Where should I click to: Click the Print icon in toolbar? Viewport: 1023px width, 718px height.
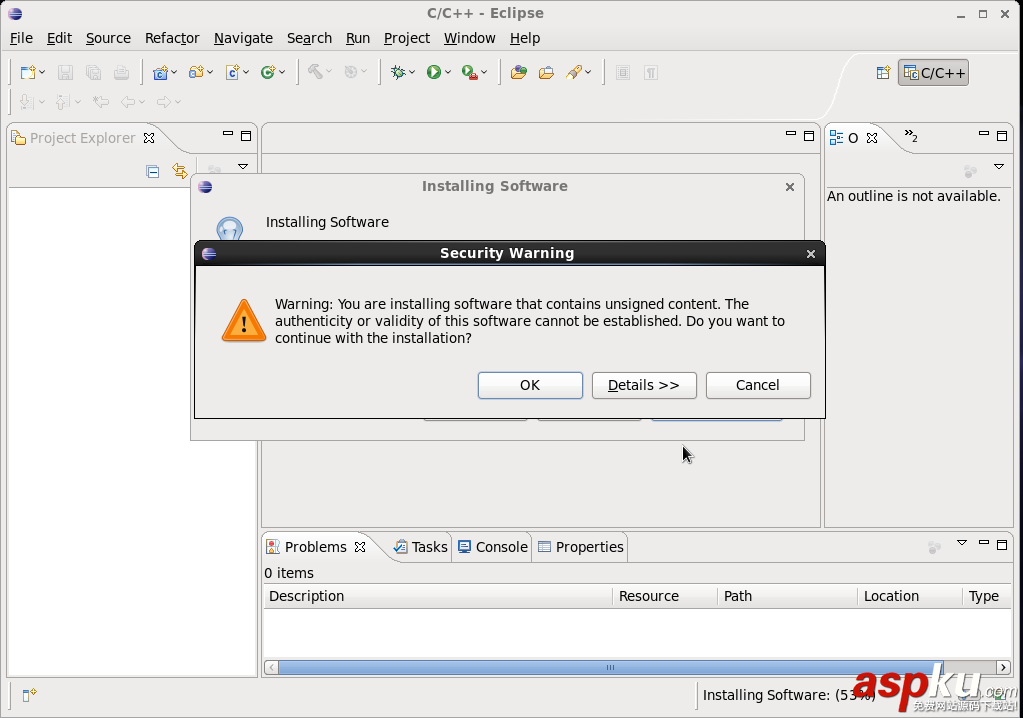coord(121,72)
